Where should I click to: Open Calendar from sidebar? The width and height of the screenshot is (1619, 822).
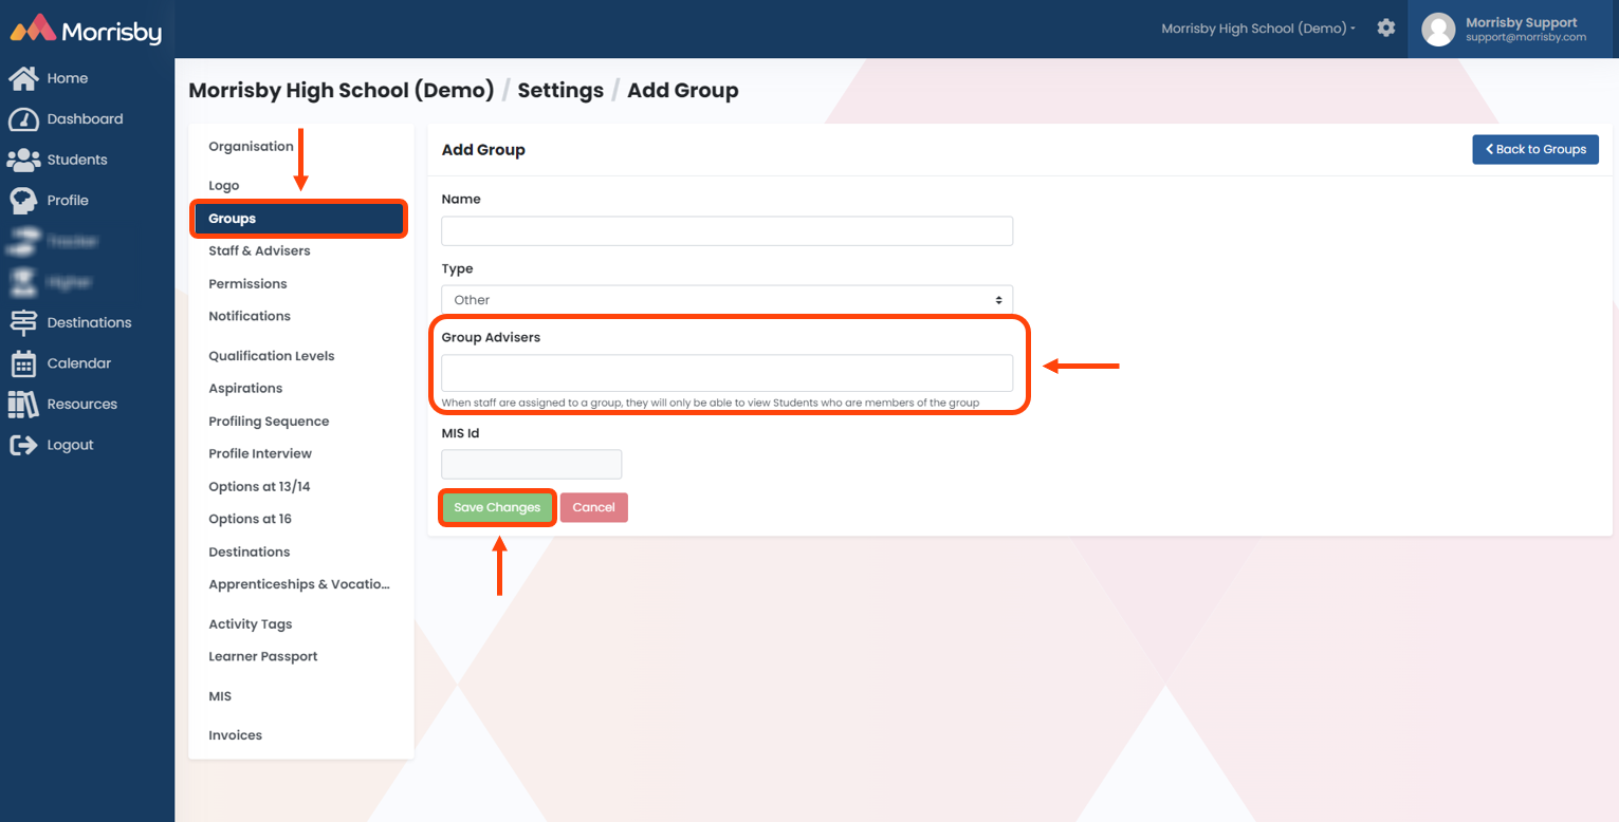(x=79, y=364)
